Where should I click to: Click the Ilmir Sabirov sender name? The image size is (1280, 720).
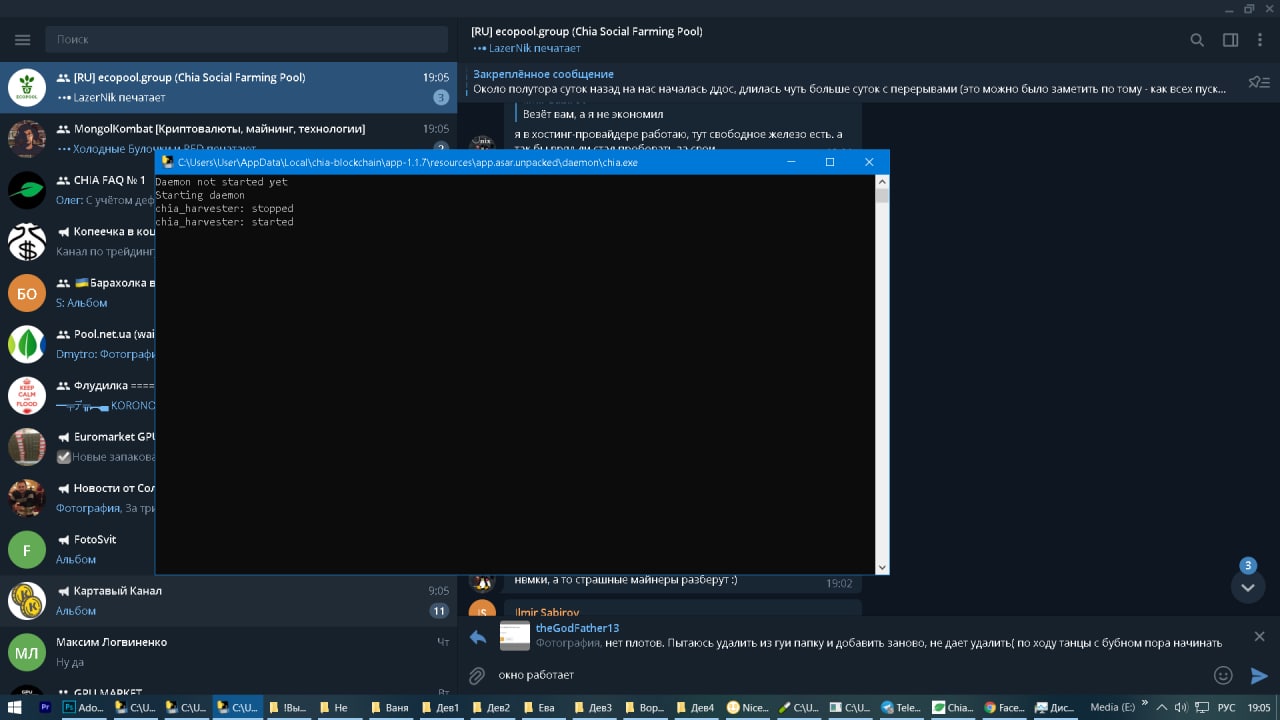(547, 612)
